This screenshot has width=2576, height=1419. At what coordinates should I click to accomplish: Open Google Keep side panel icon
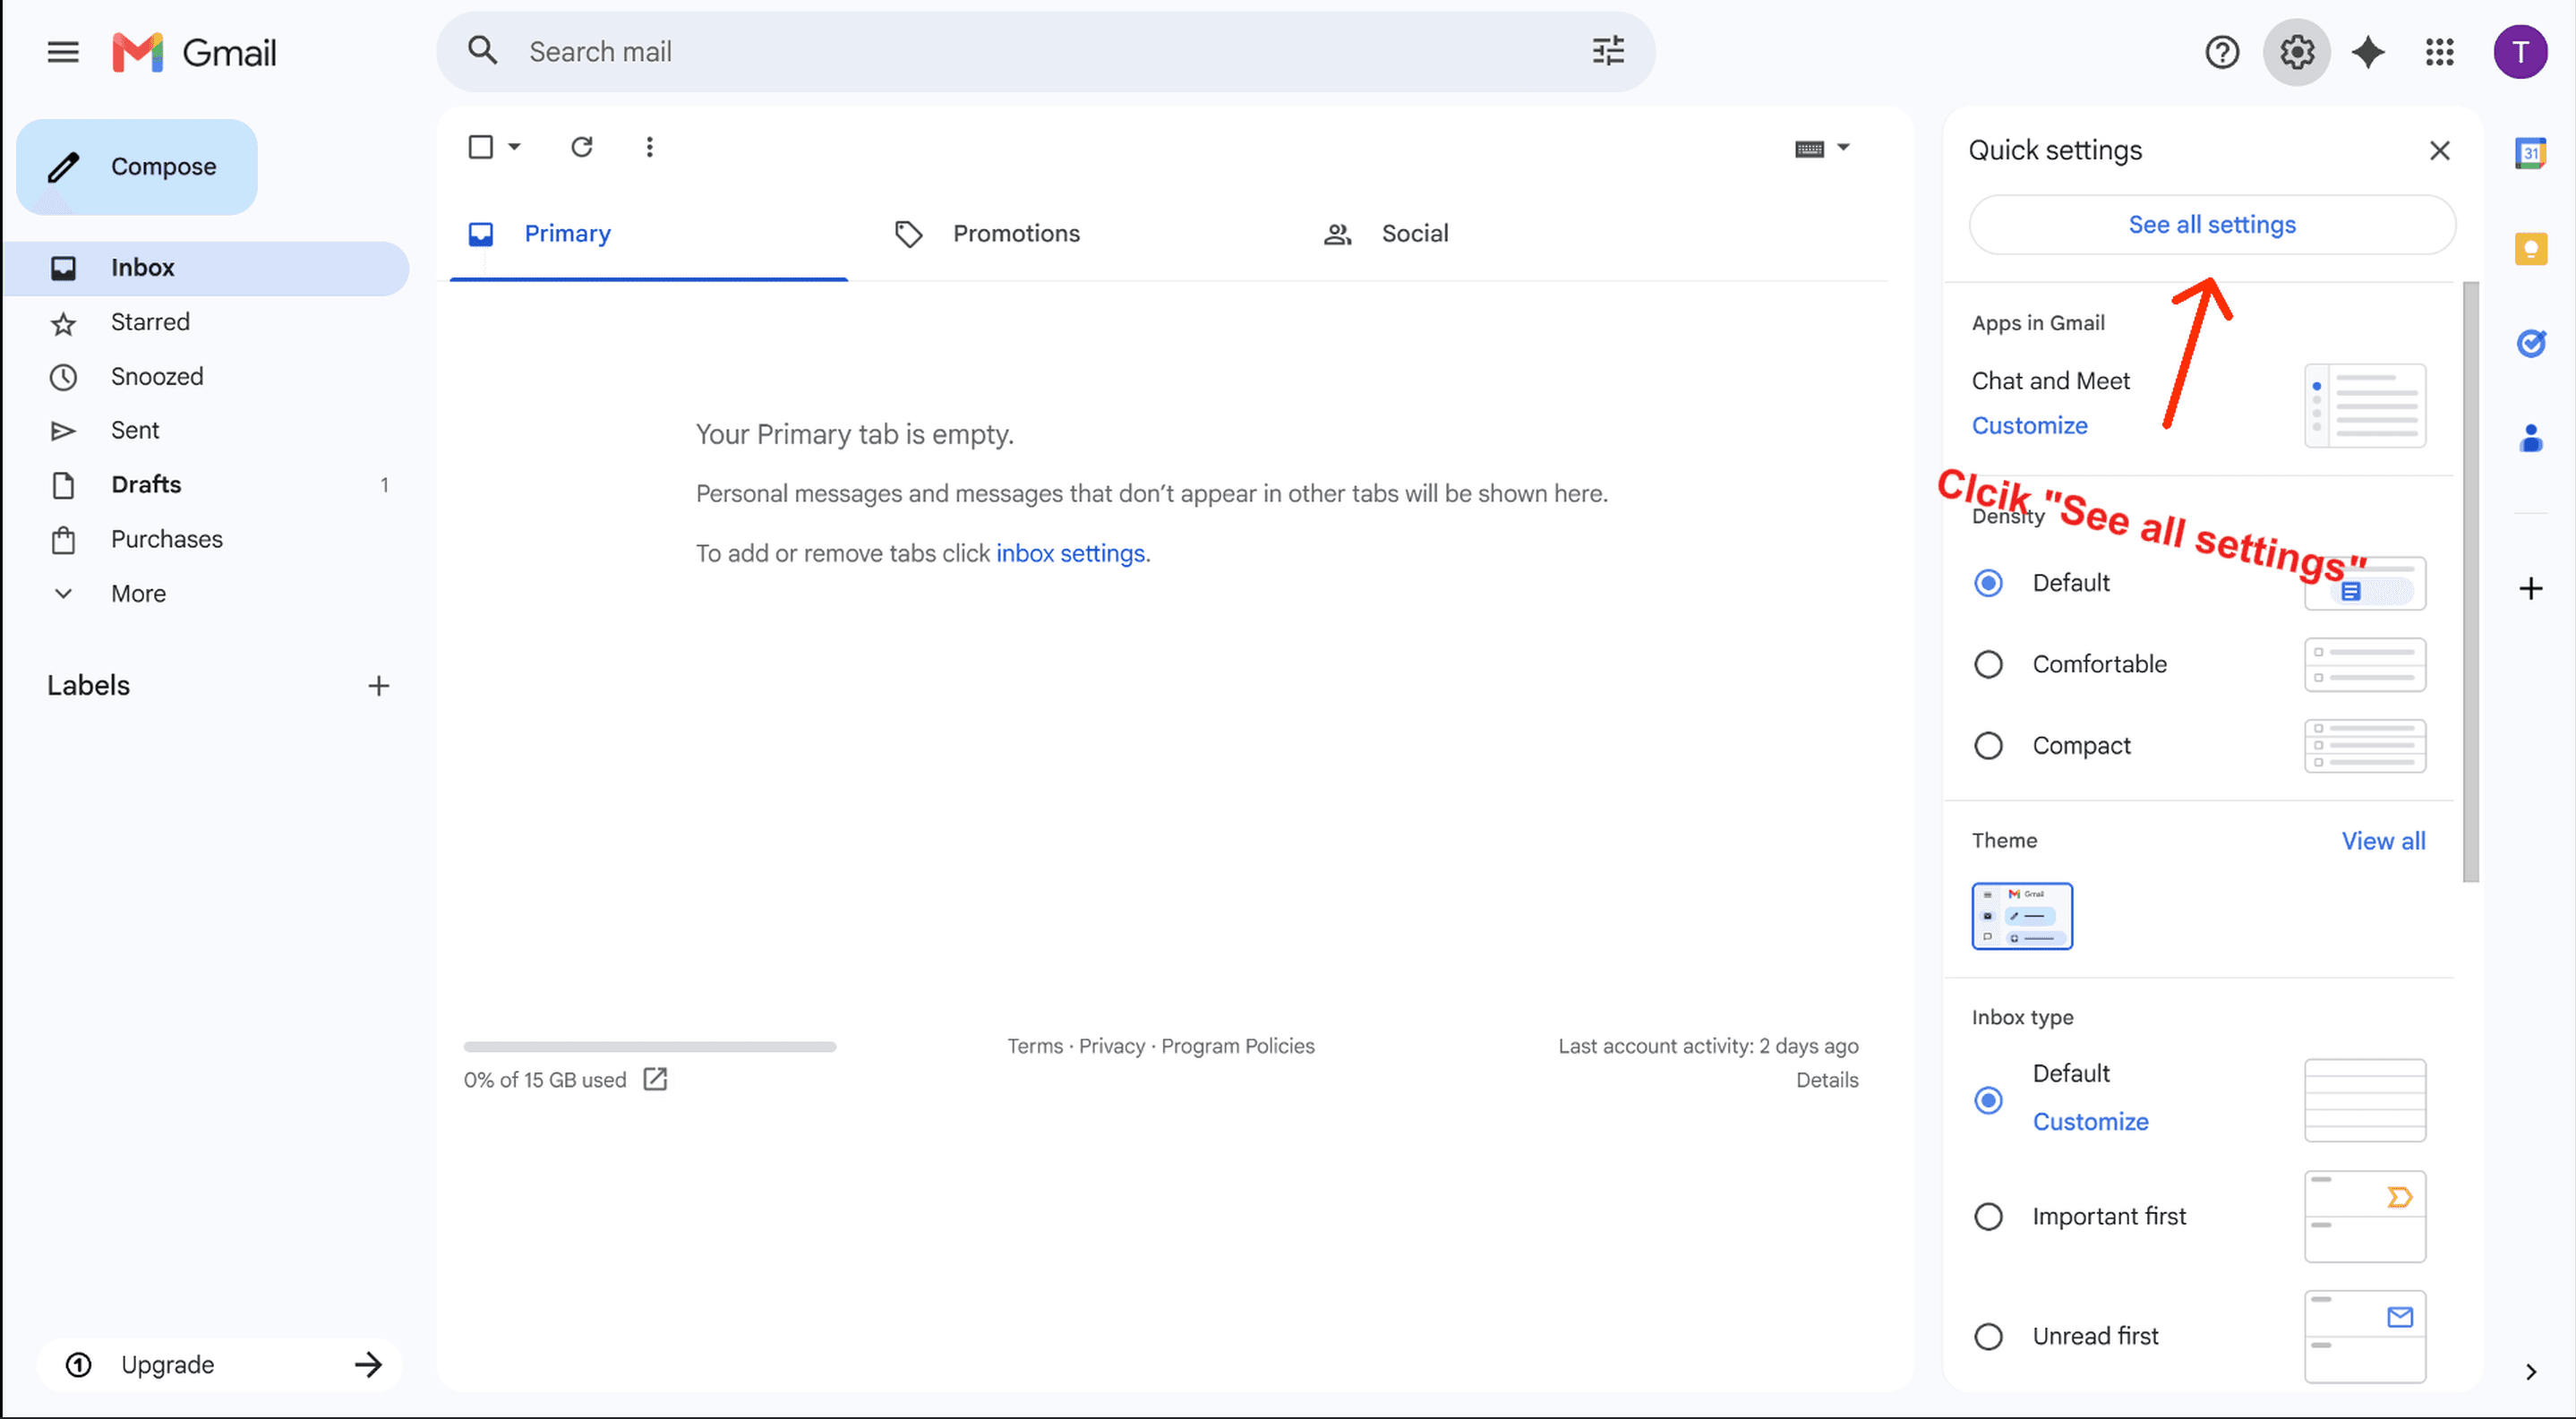2531,248
